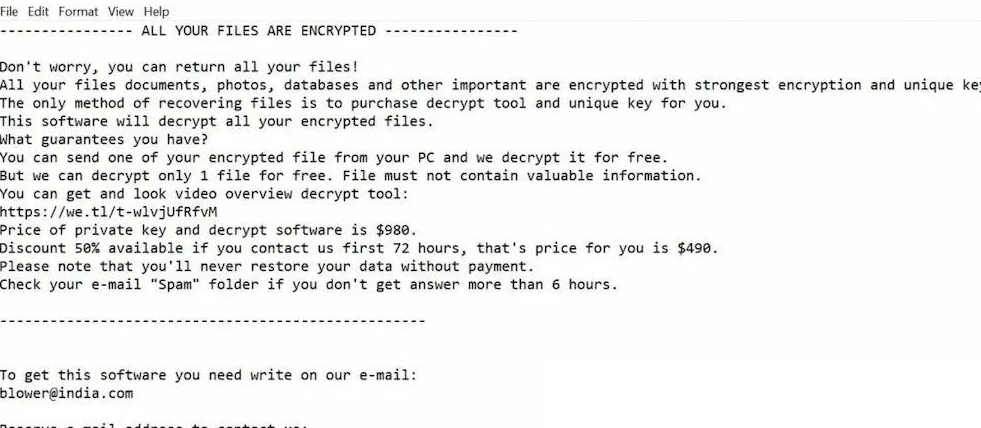Open the View menu
This screenshot has height=428, width=981.
[121, 12]
